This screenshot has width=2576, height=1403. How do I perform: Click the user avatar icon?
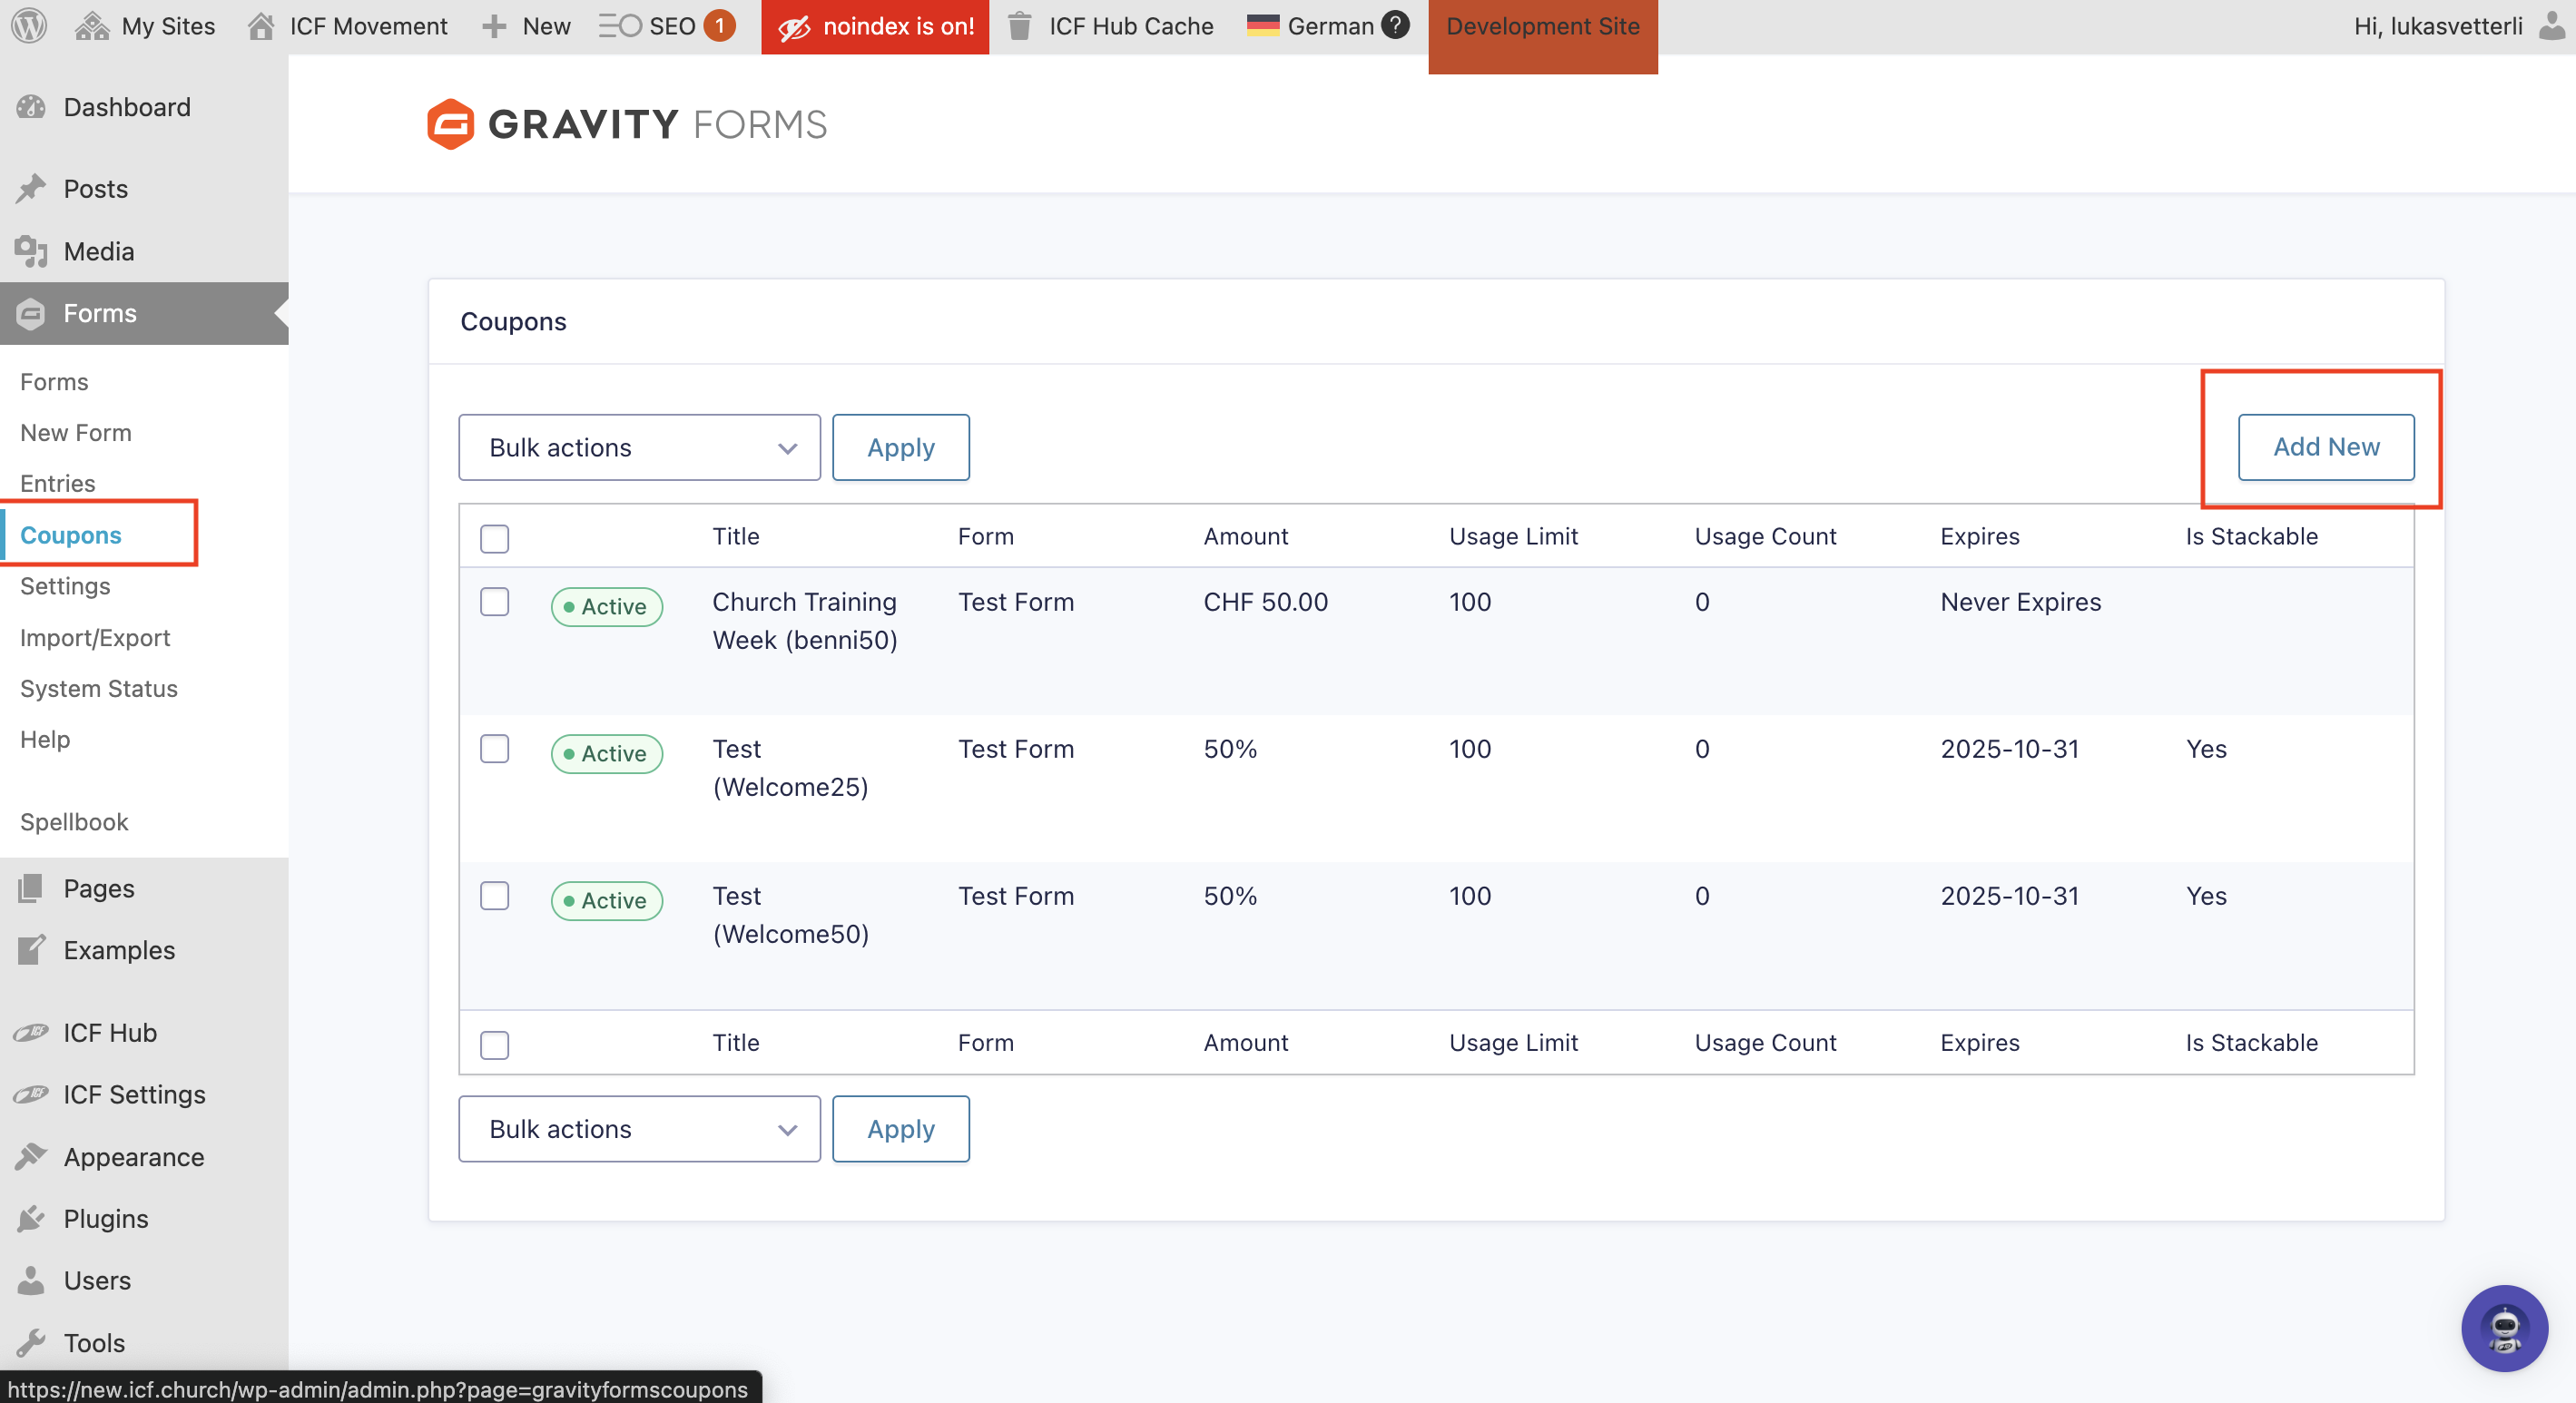[2551, 26]
